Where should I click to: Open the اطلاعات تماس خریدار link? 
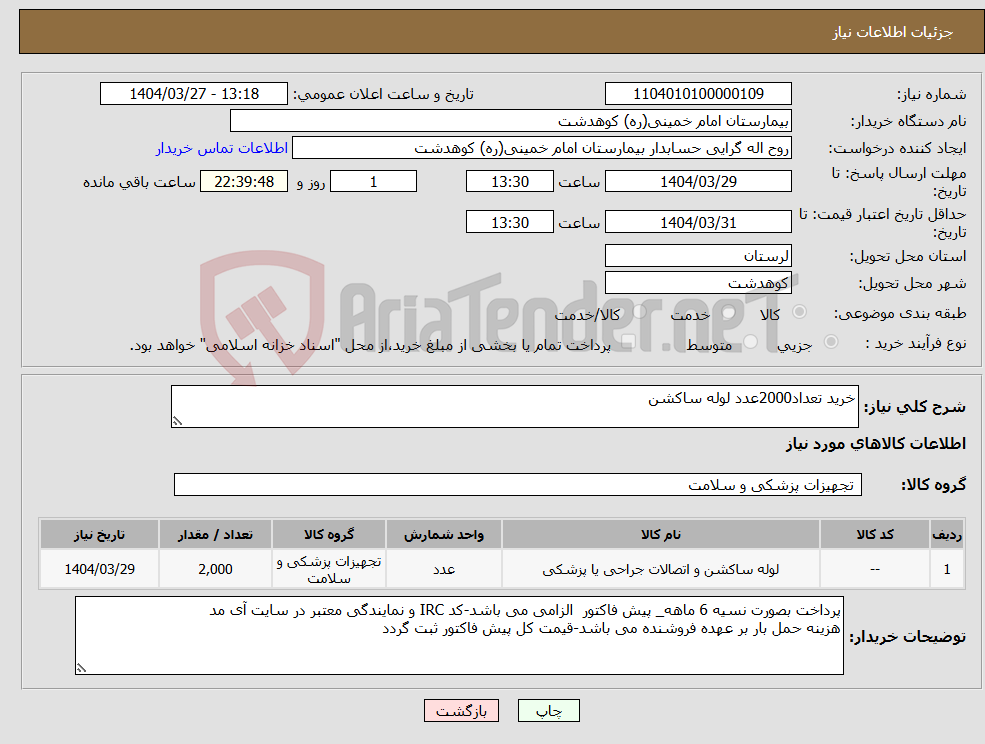click(x=227, y=147)
